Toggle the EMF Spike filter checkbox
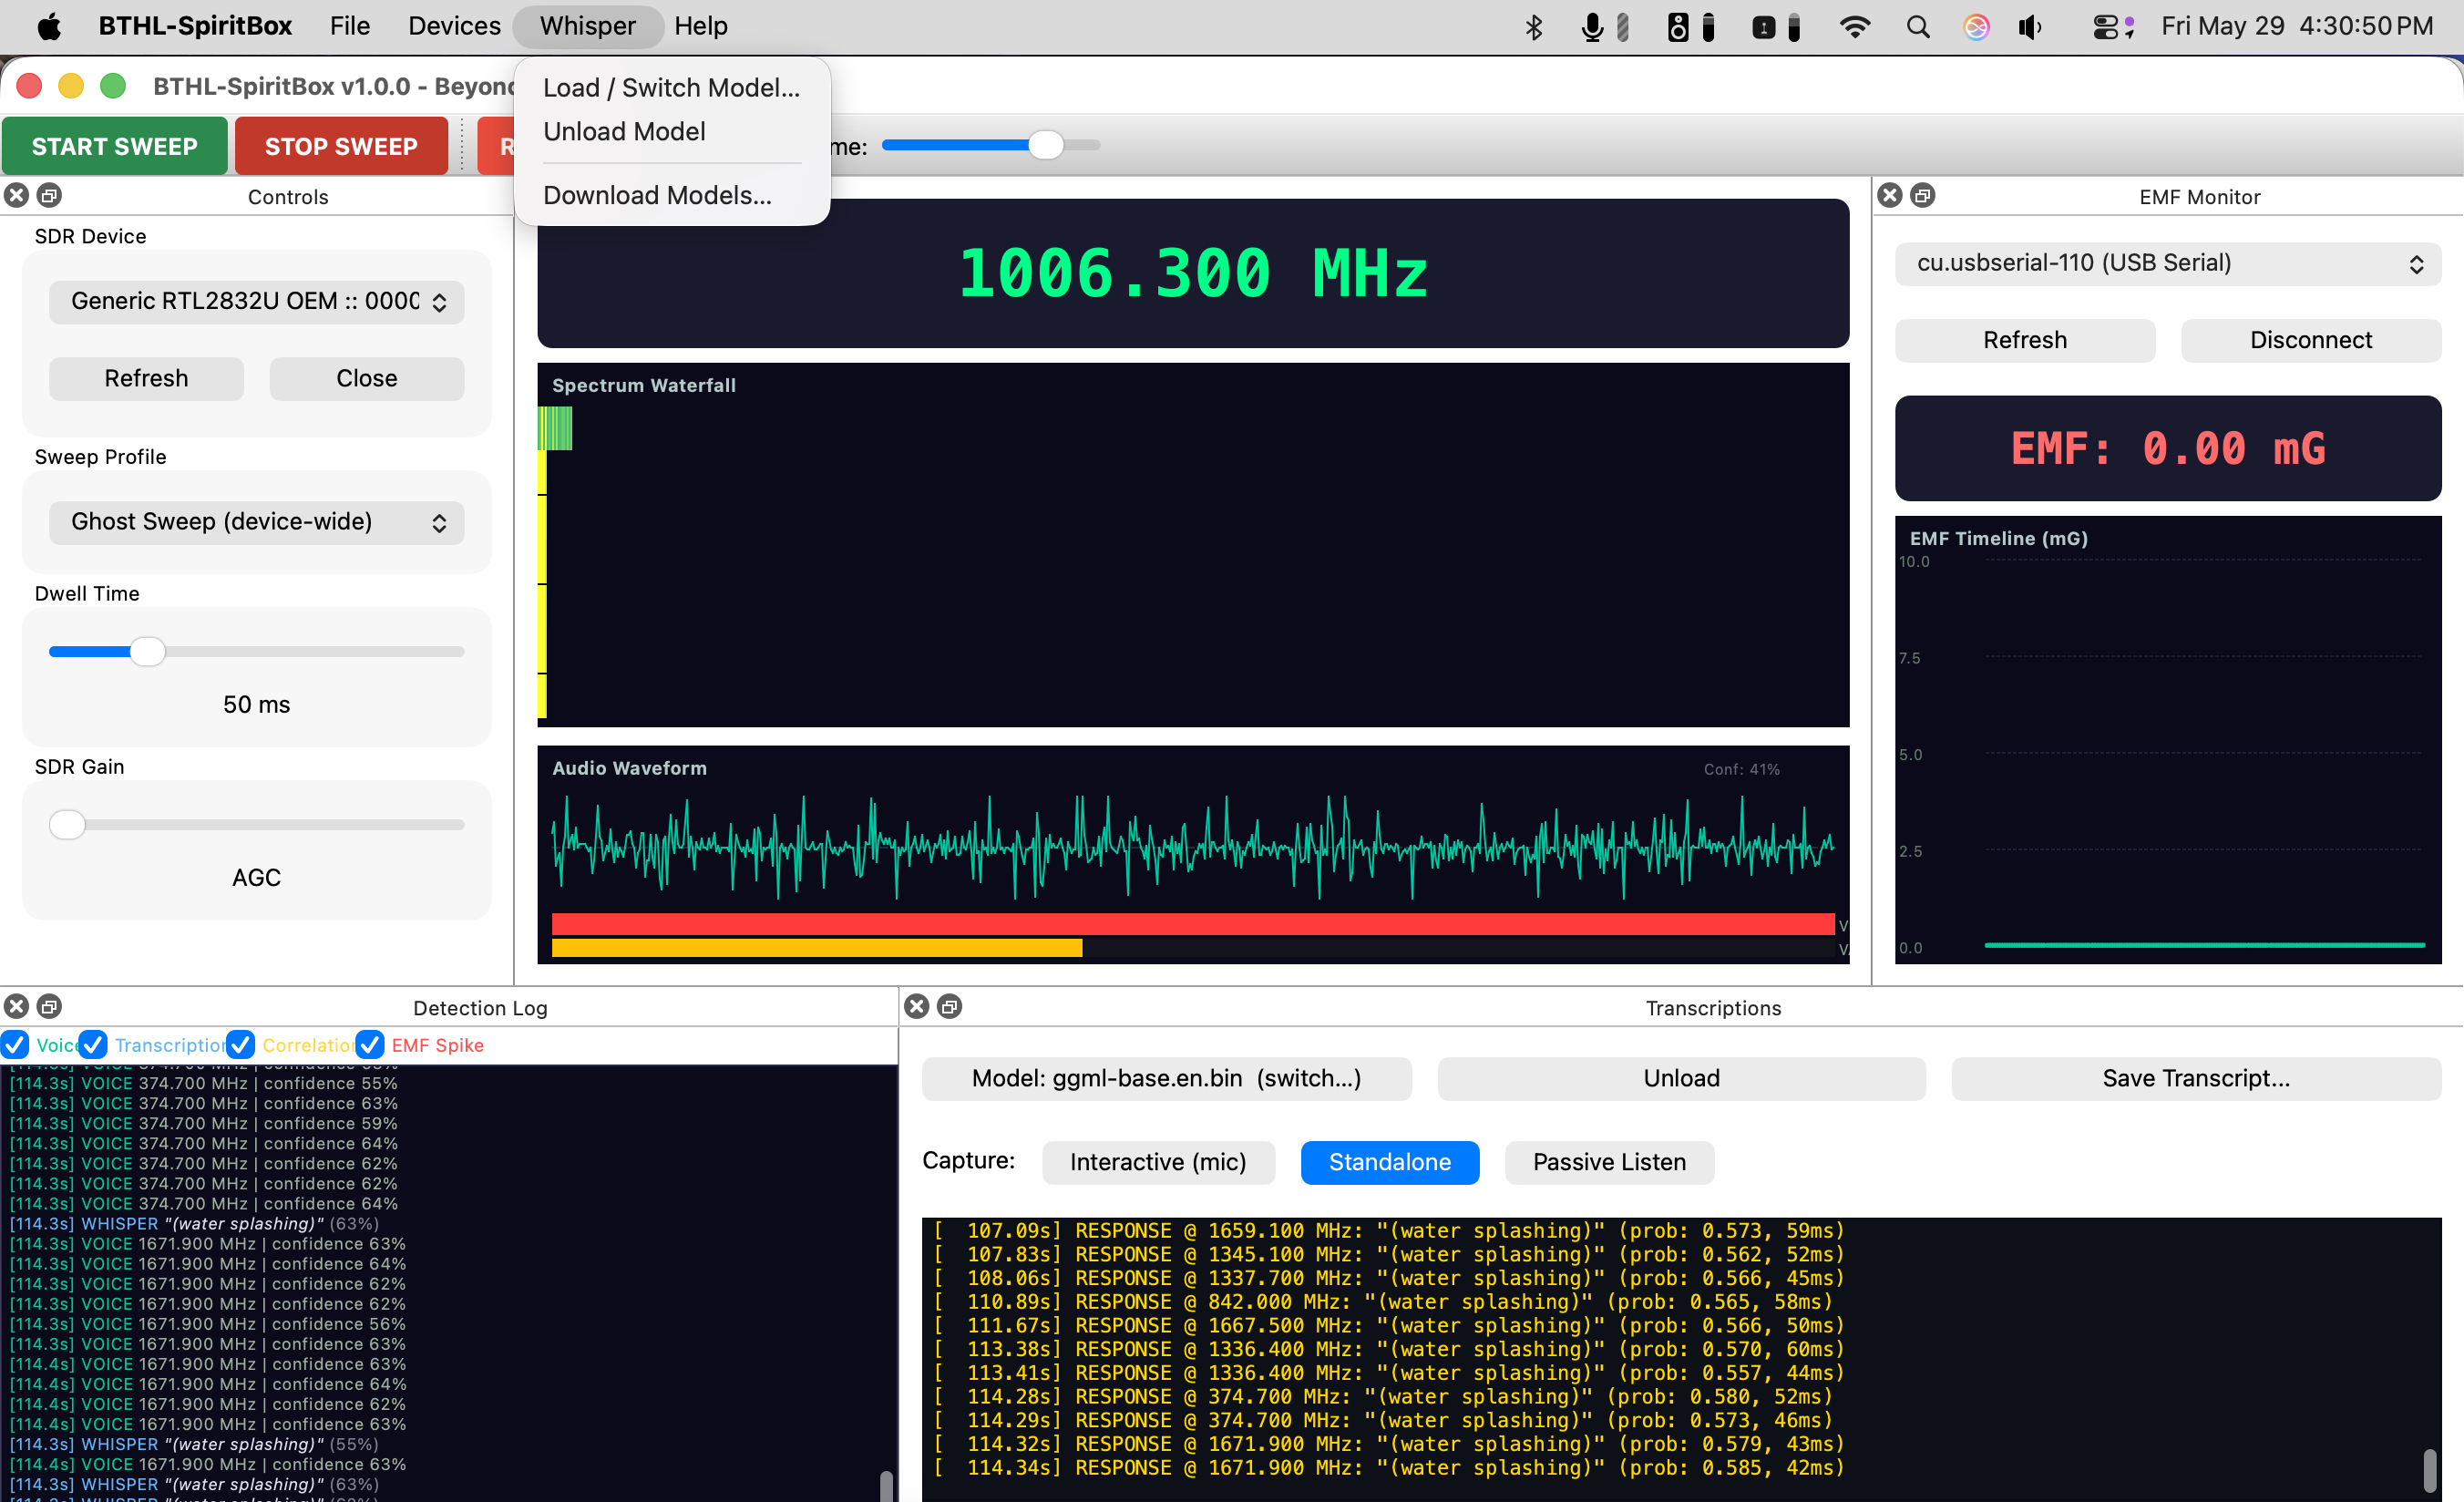The image size is (2464, 1502). point(369,1044)
